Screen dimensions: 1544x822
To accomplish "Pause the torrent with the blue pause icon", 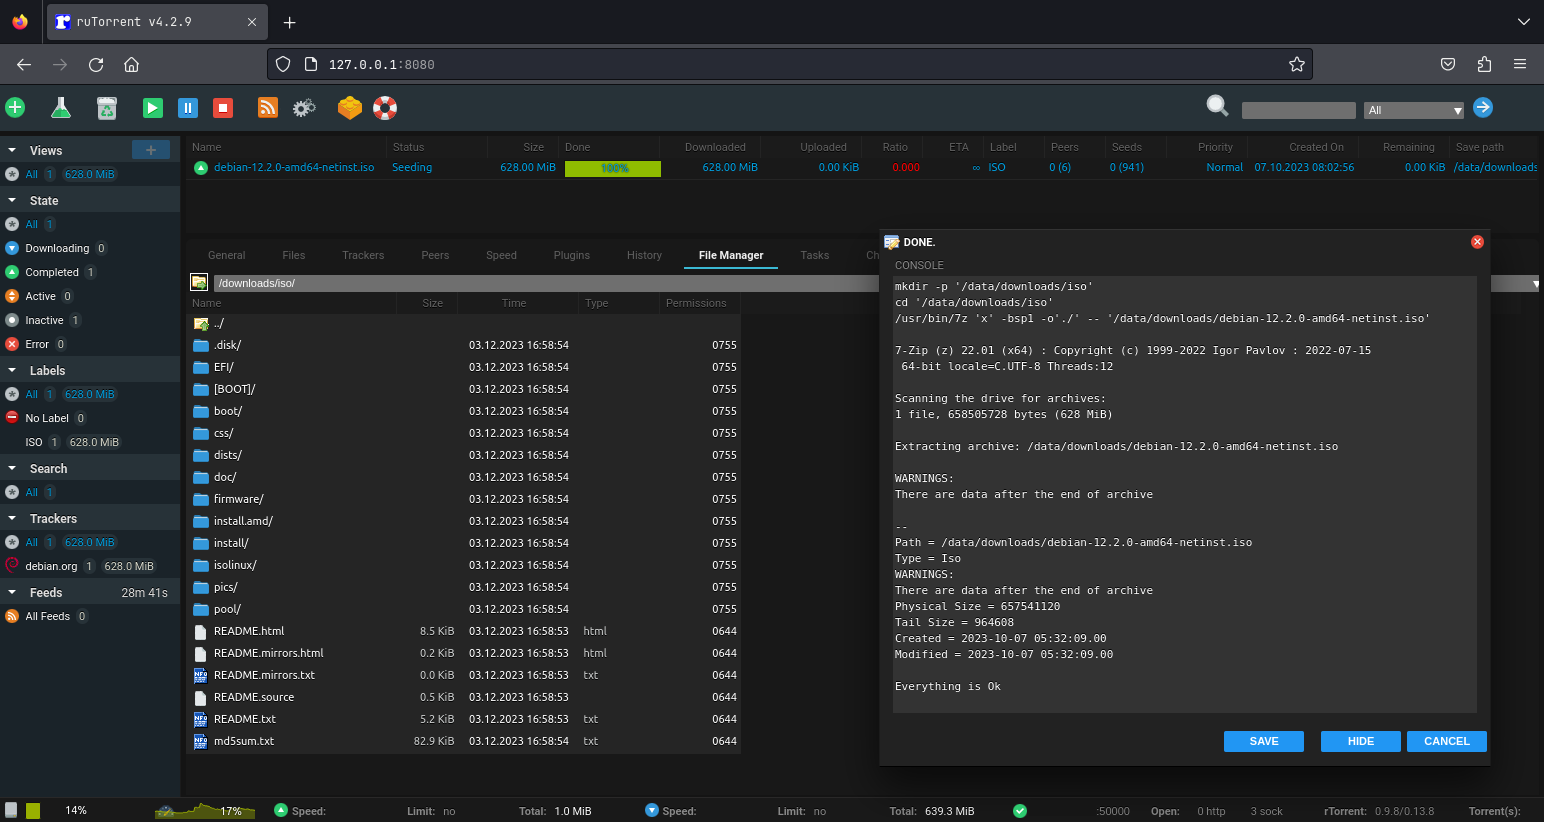I will [x=188, y=108].
